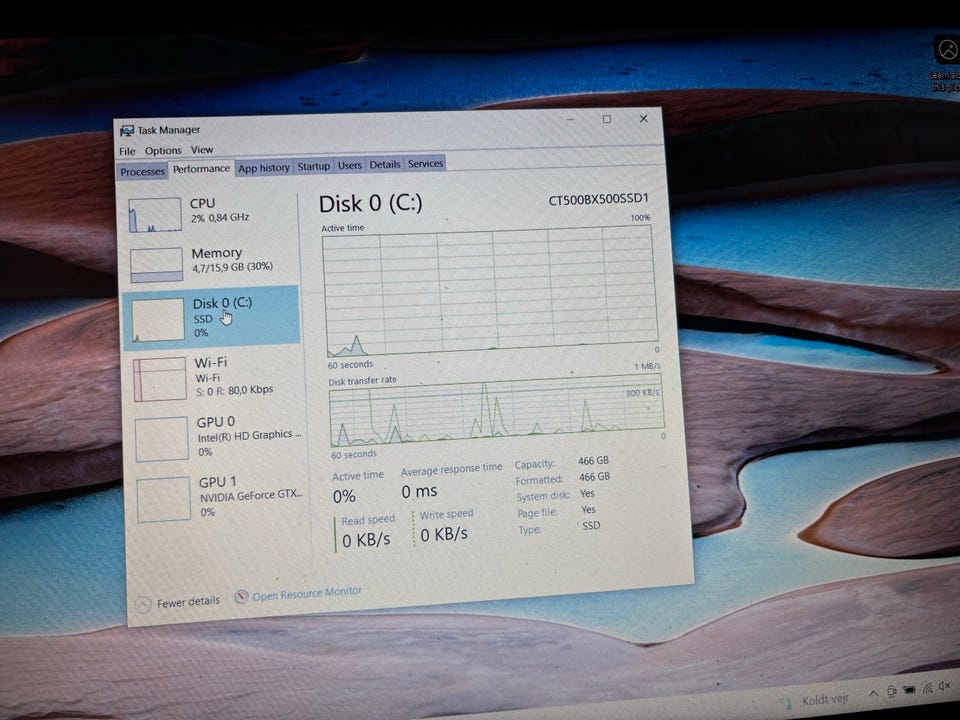Click the battery tray icon
The height and width of the screenshot is (720, 960).
(x=910, y=690)
